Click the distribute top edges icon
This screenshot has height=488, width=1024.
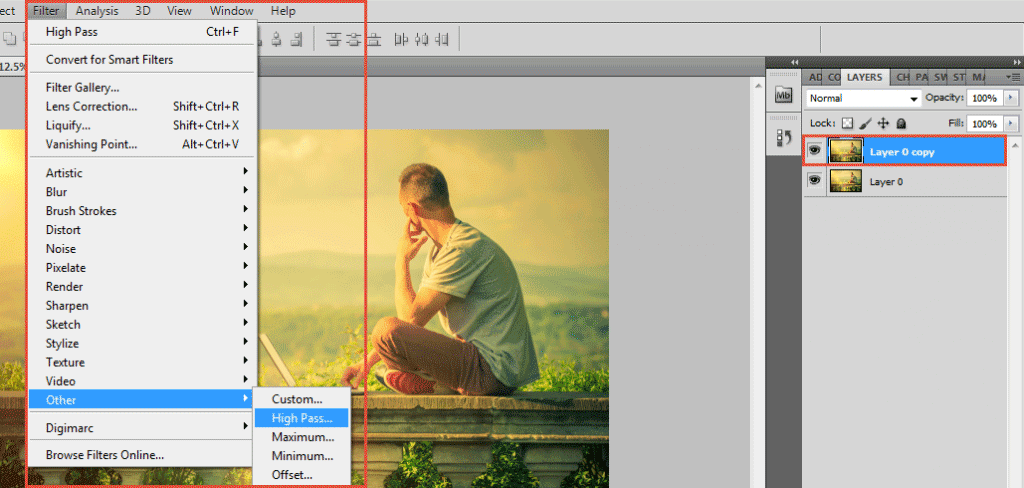point(334,40)
